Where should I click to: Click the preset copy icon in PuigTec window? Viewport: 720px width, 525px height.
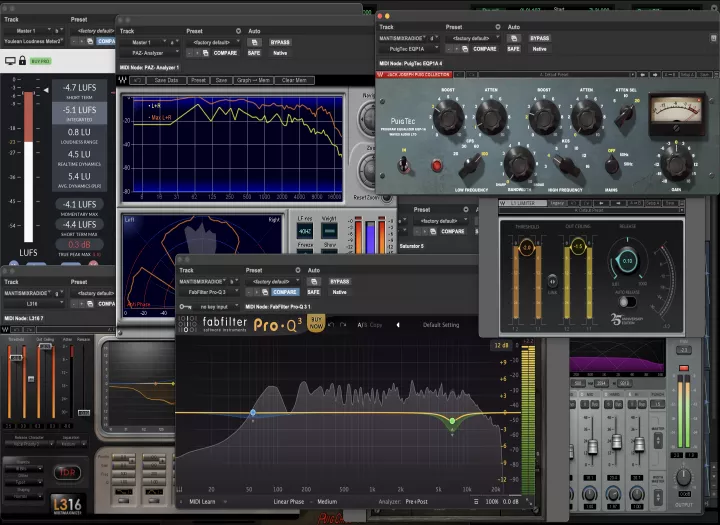point(465,49)
